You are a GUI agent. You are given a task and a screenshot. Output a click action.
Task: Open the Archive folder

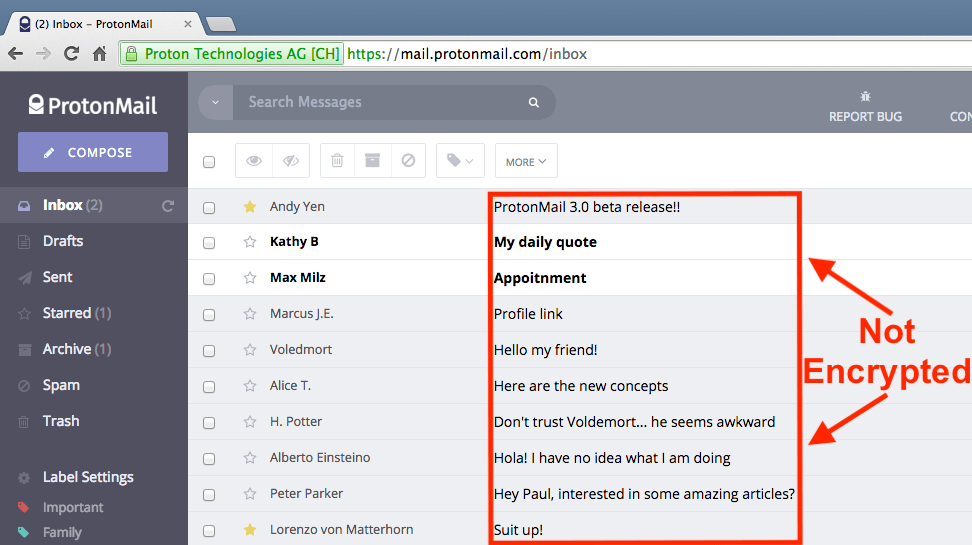pos(77,349)
